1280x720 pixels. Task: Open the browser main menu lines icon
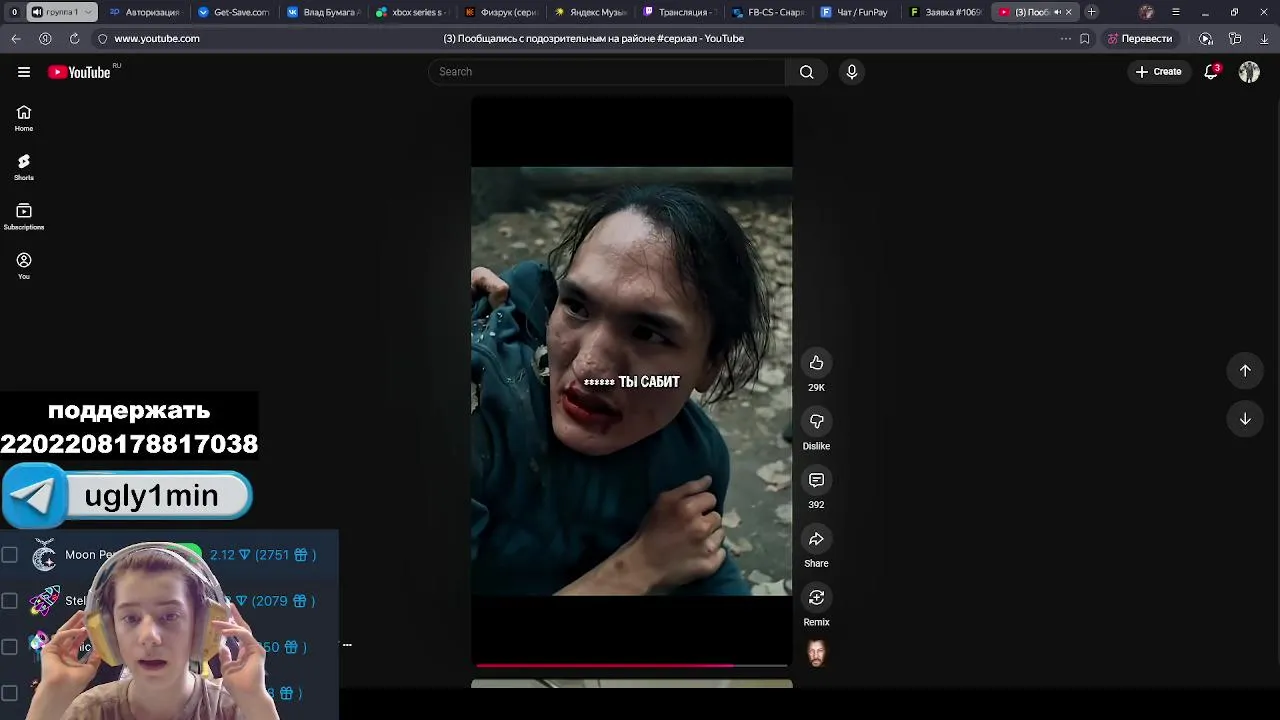[x=1175, y=12]
